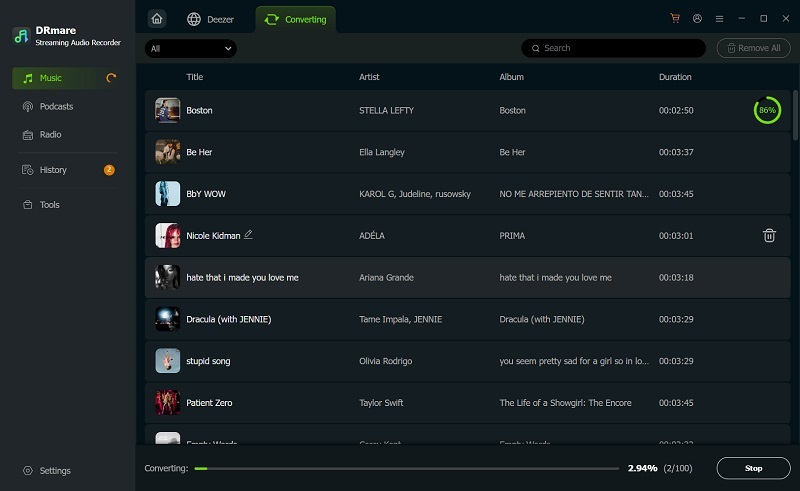
Task: Open the user account icon
Action: (697, 18)
